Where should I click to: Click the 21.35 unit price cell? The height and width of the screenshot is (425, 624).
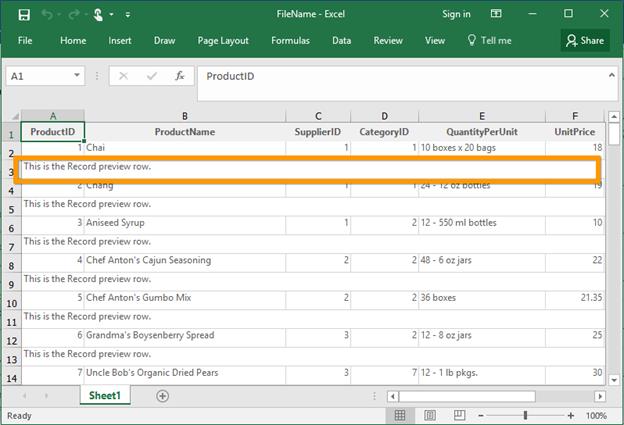(x=575, y=300)
